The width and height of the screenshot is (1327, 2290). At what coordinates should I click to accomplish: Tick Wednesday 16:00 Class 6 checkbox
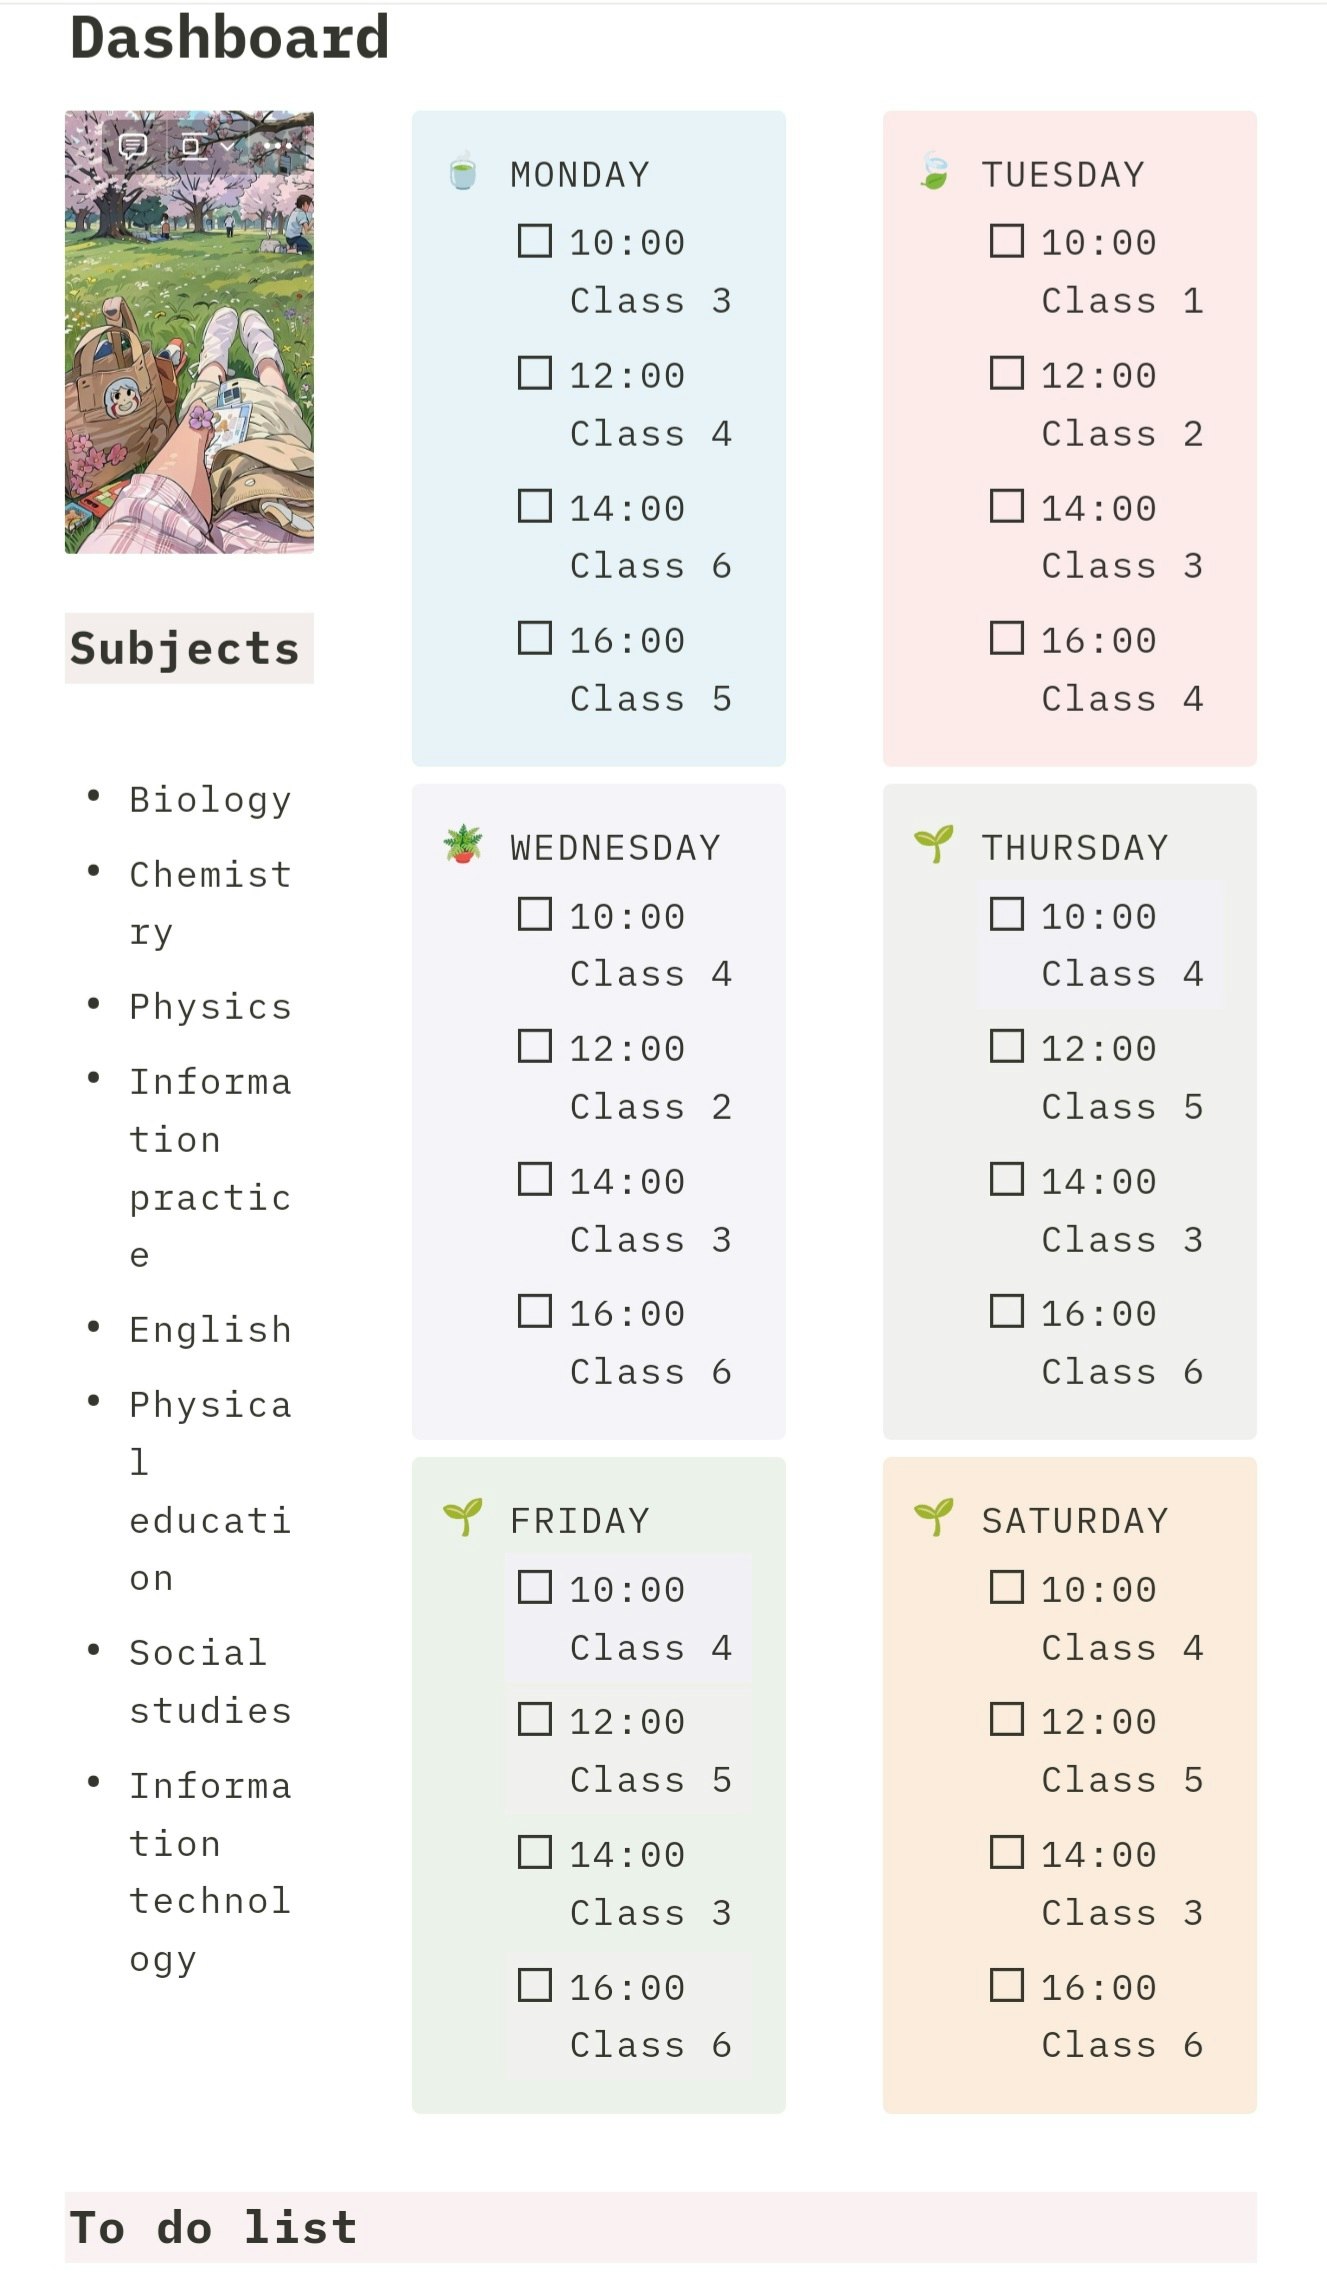pyautogui.click(x=535, y=1311)
